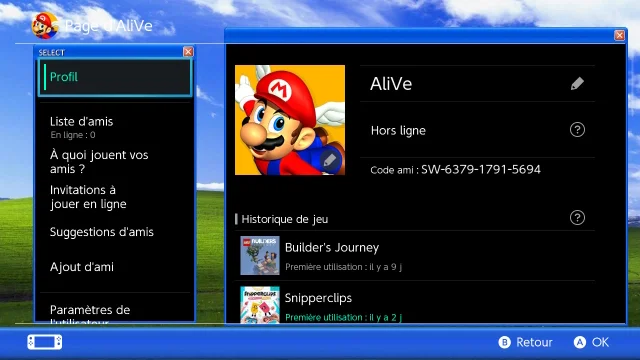This screenshot has width=640, height=360.
Task: Edit the Mario avatar via its pencil icon
Action: coord(330,160)
